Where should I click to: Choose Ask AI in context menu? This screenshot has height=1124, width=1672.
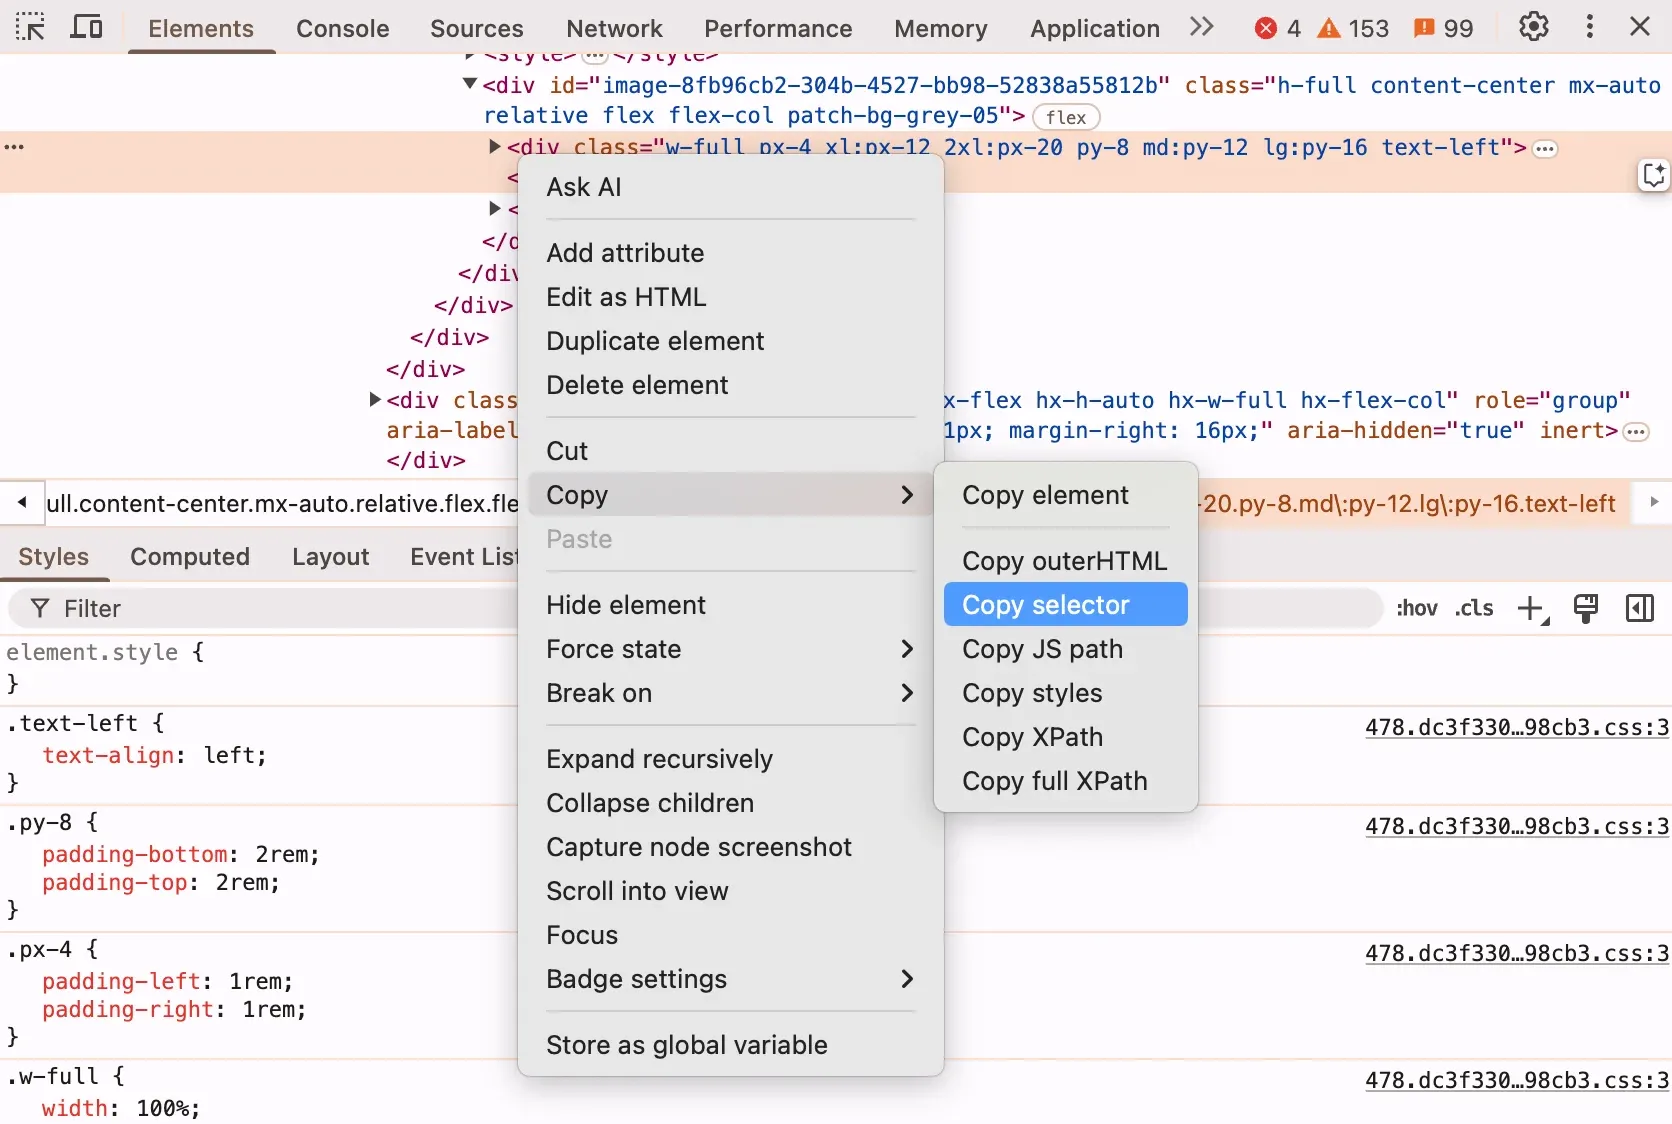pos(731,187)
